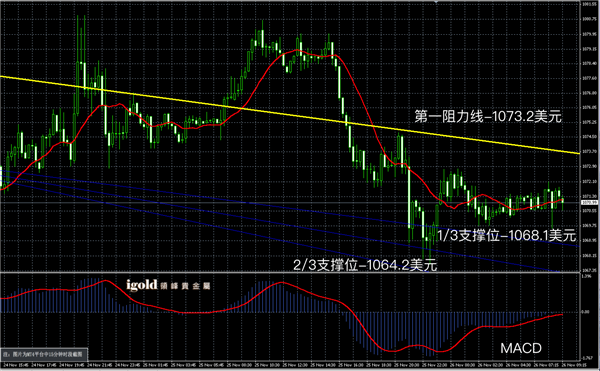Click the 1/3支撑位–1068.1美元 support label
The height and width of the screenshot is (371, 600).
point(506,236)
